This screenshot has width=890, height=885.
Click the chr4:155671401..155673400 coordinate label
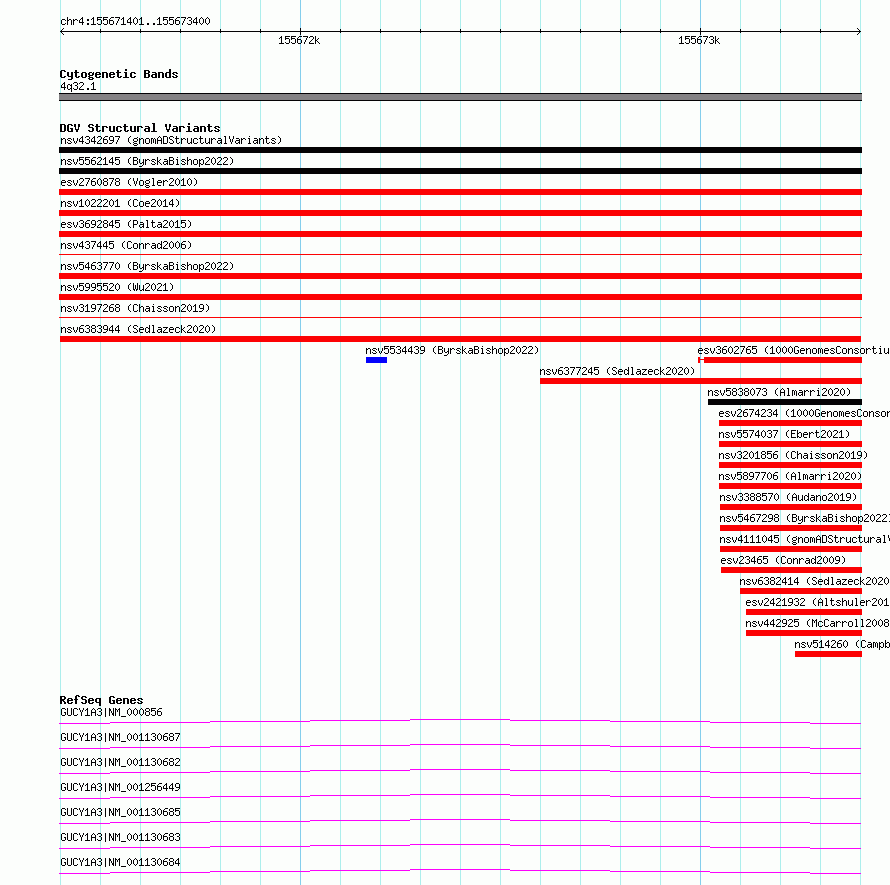[x=135, y=22]
